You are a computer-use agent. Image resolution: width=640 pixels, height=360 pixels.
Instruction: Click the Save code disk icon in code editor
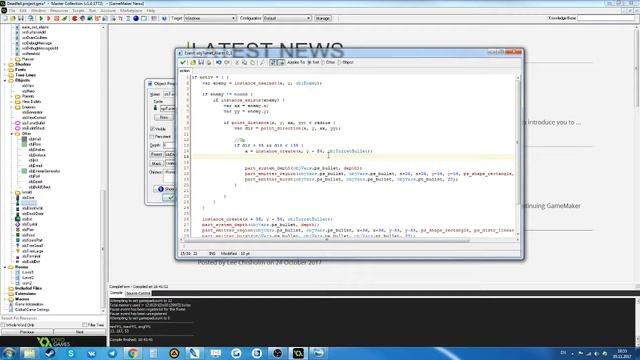[201, 62]
